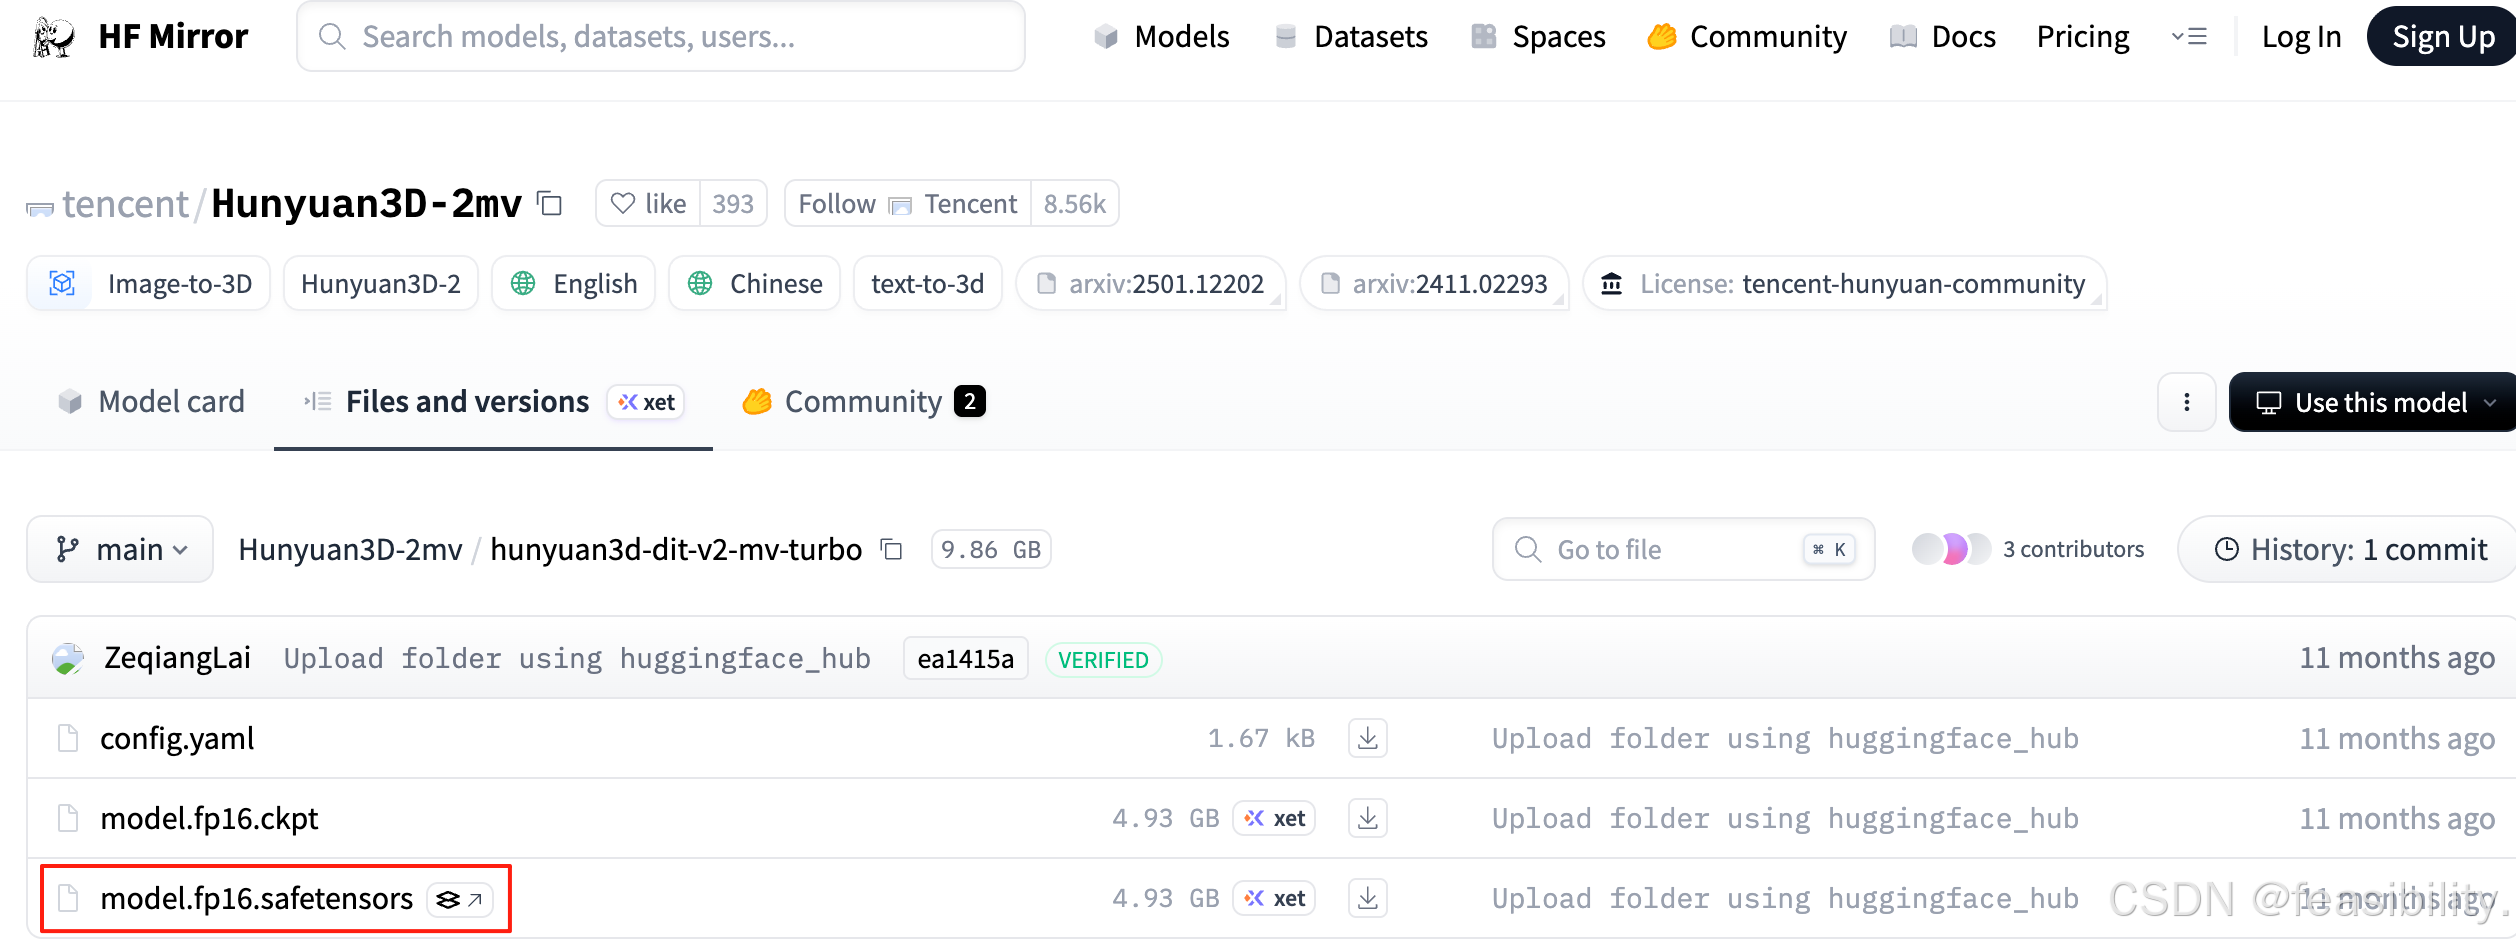This screenshot has width=2516, height=940.
Task: Open the Docs nav item
Action: coord(1942,37)
